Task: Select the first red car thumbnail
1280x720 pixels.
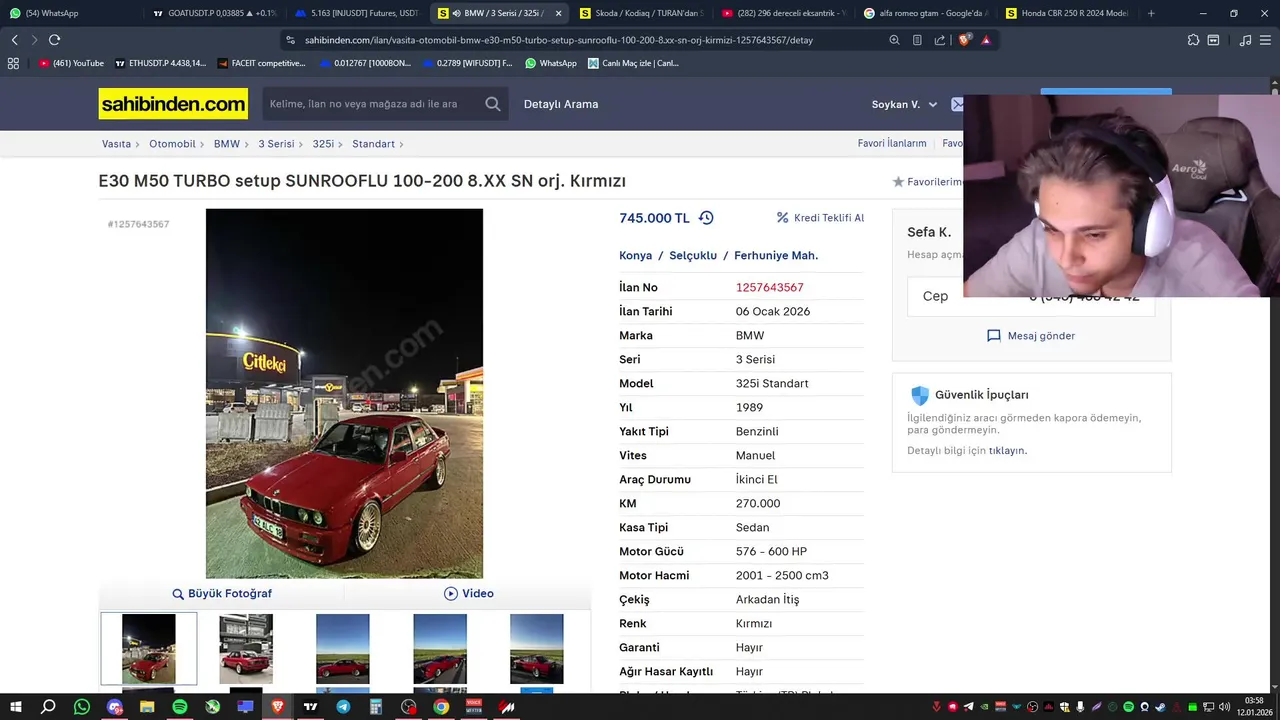Action: pyautogui.click(x=149, y=648)
